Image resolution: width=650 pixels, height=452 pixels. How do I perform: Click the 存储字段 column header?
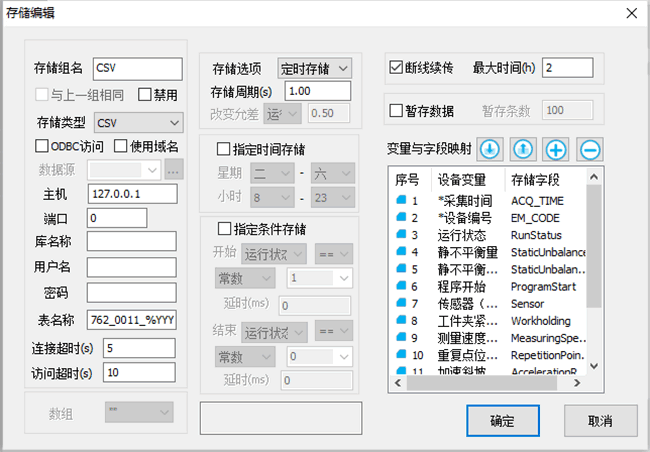click(535, 180)
